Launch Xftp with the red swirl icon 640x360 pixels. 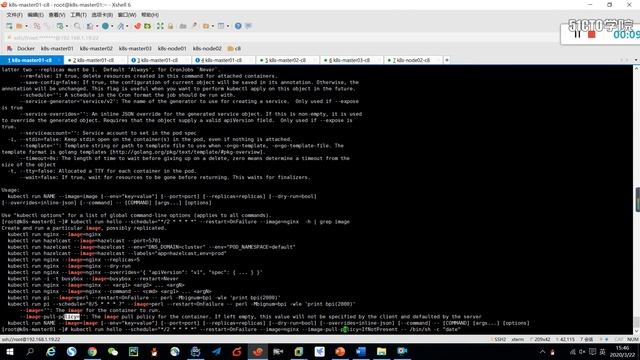(x=138, y=26)
